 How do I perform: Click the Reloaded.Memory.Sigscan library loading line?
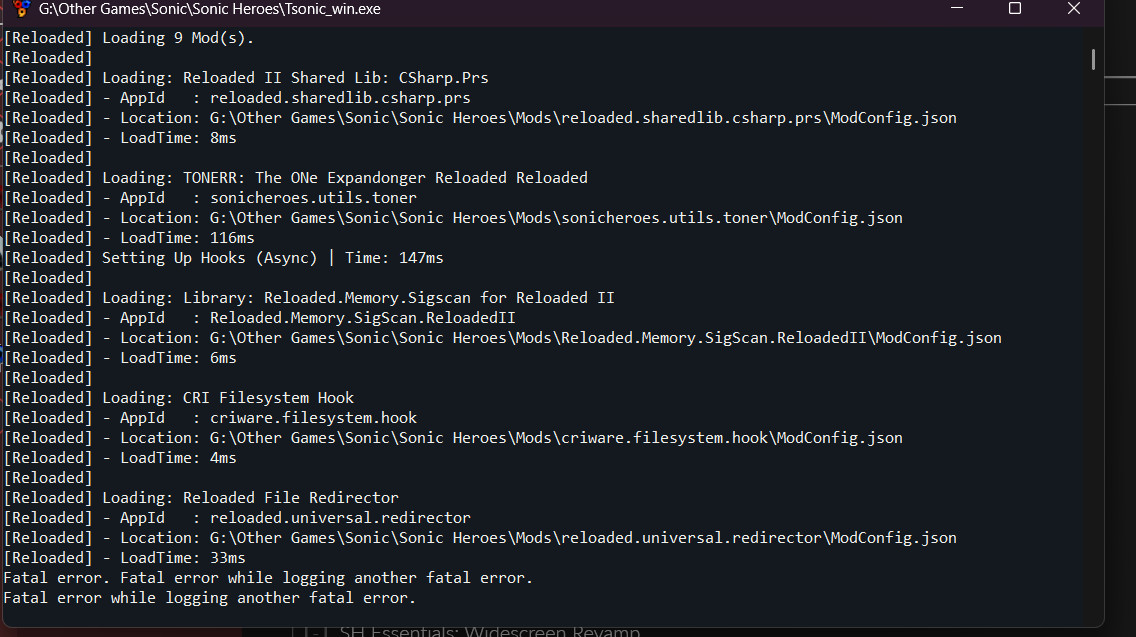pyautogui.click(x=358, y=298)
